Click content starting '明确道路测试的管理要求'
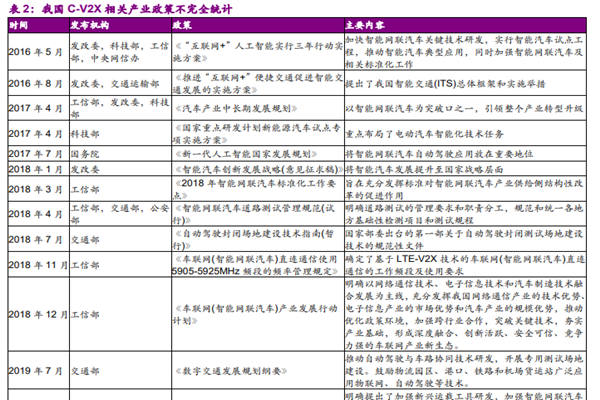 point(465,214)
